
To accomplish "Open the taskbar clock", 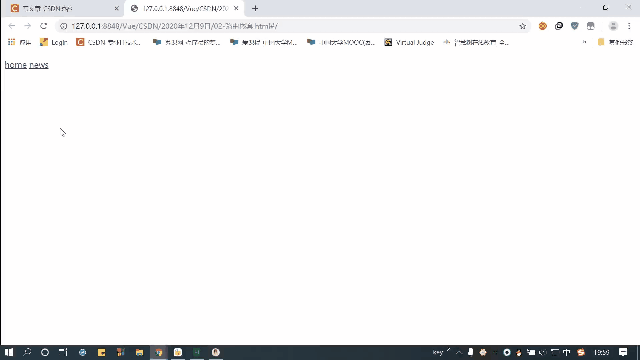I will click(602, 352).
